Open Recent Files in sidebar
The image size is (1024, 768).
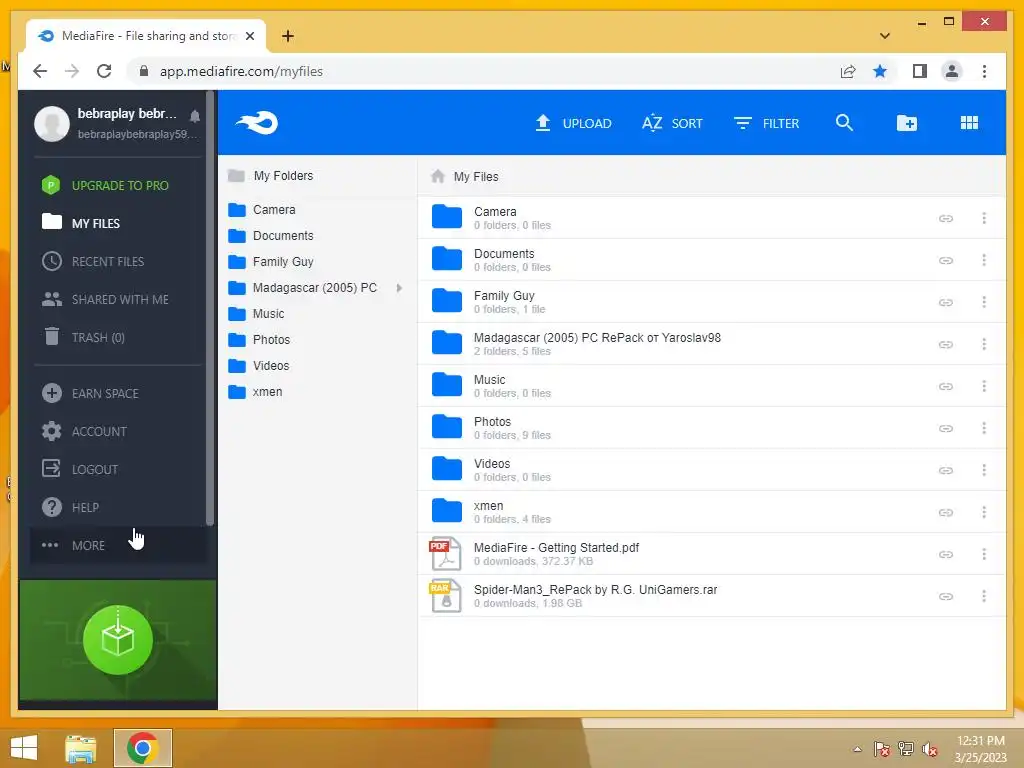(x=118, y=261)
